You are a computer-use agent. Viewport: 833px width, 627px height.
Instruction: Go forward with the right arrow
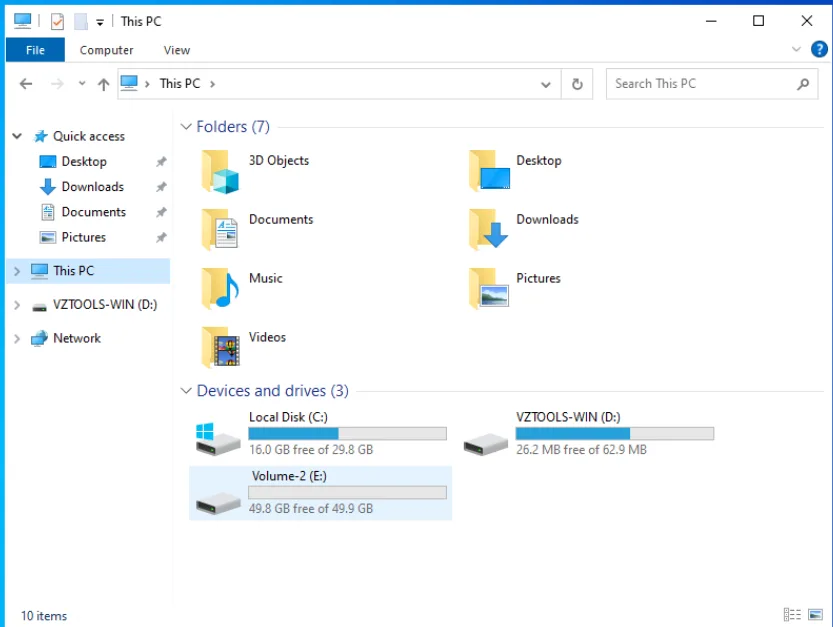[x=57, y=84]
